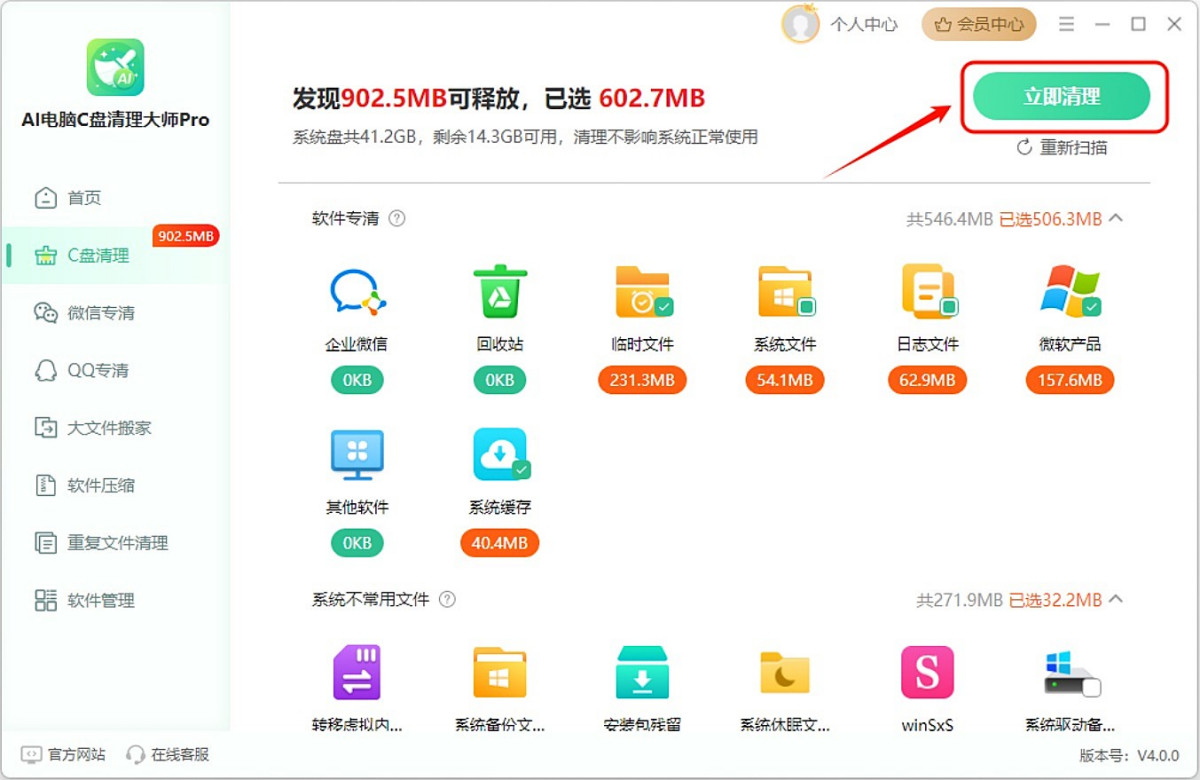Uncheck the 系统缓存 checkbox
Viewport: 1200px width, 780px height.
pos(521,469)
